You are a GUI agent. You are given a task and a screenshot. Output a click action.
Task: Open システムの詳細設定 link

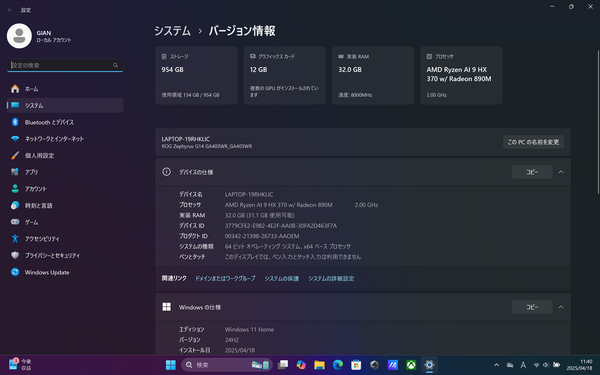(331, 279)
